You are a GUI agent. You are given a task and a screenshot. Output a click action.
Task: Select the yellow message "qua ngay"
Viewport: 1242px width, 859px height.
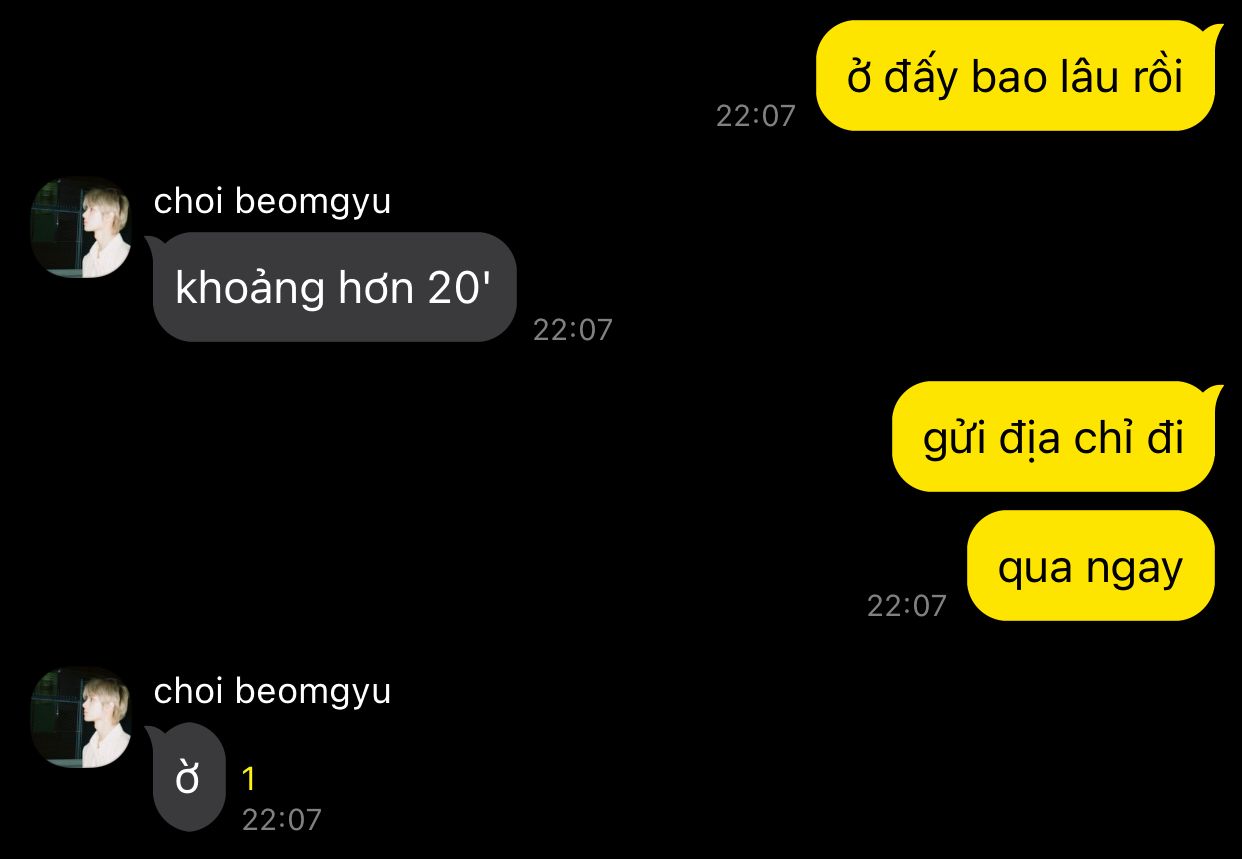tap(1091, 566)
